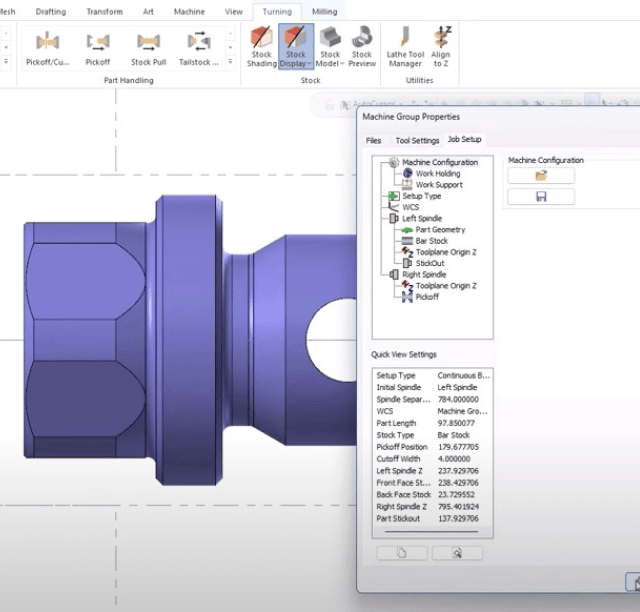Open the Stock Model dropdown
Image resolution: width=640 pixels, height=612 pixels.
(x=329, y=60)
